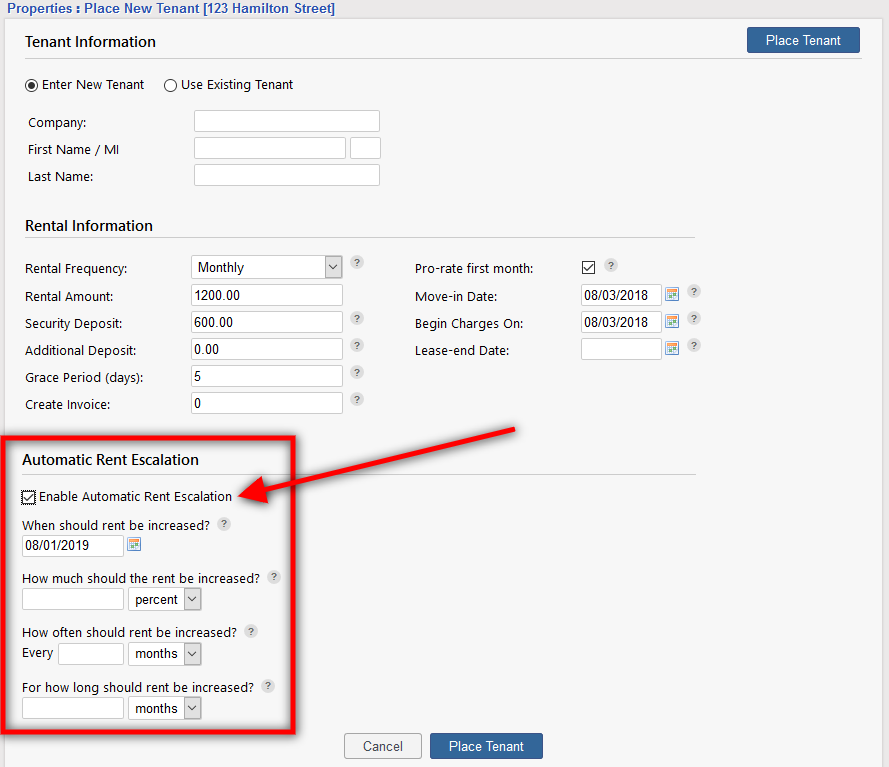The height and width of the screenshot is (767, 889).
Task: Click the Place Tenant button at the top
Action: pyautogui.click(x=803, y=40)
